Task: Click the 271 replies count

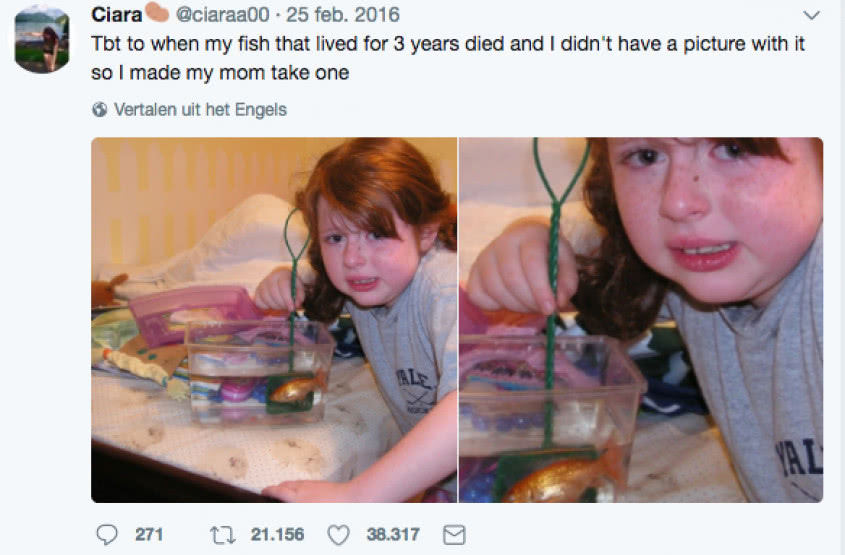Action: pyautogui.click(x=149, y=535)
